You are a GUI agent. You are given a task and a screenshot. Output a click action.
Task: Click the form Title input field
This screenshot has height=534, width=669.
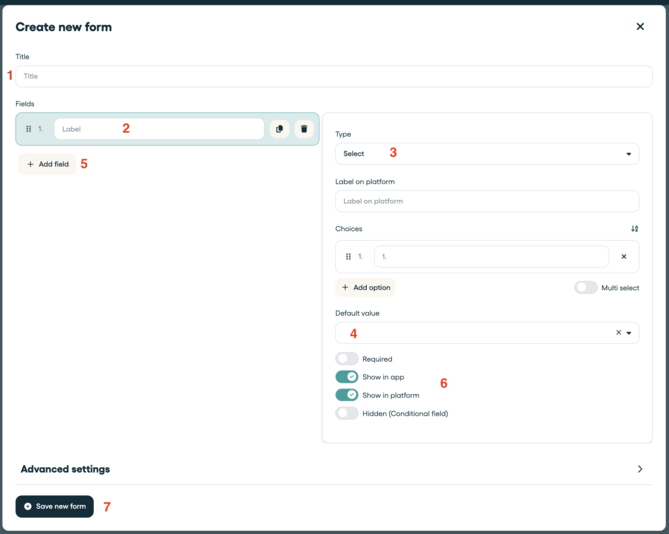coord(334,76)
